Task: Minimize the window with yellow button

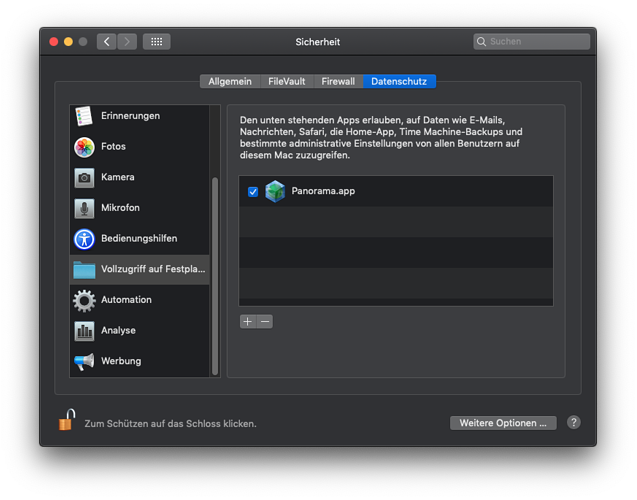Action: tap(68, 41)
